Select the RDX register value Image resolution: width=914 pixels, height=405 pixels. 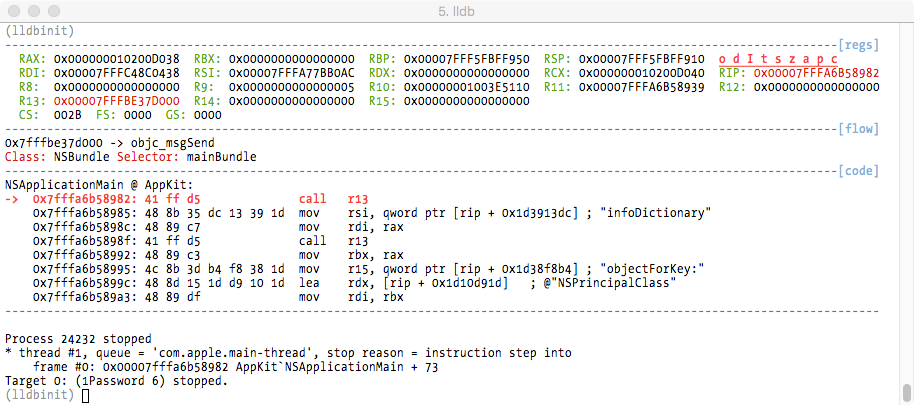pyautogui.click(x=466, y=73)
